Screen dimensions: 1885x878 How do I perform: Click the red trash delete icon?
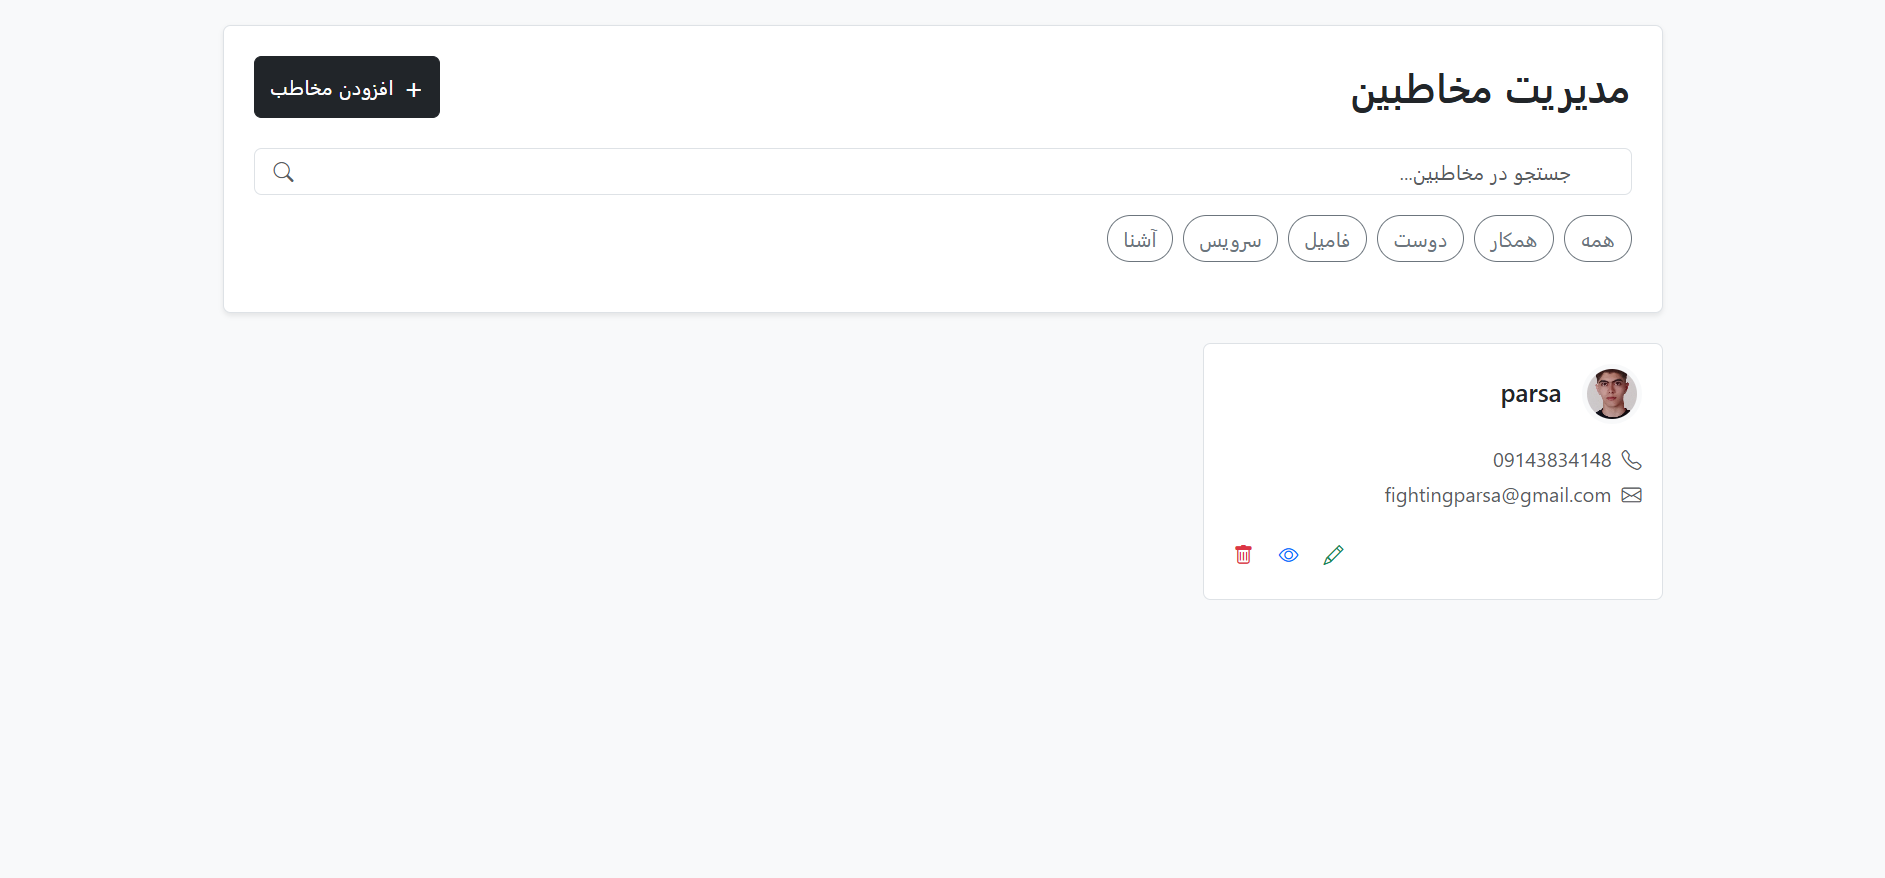(x=1243, y=555)
